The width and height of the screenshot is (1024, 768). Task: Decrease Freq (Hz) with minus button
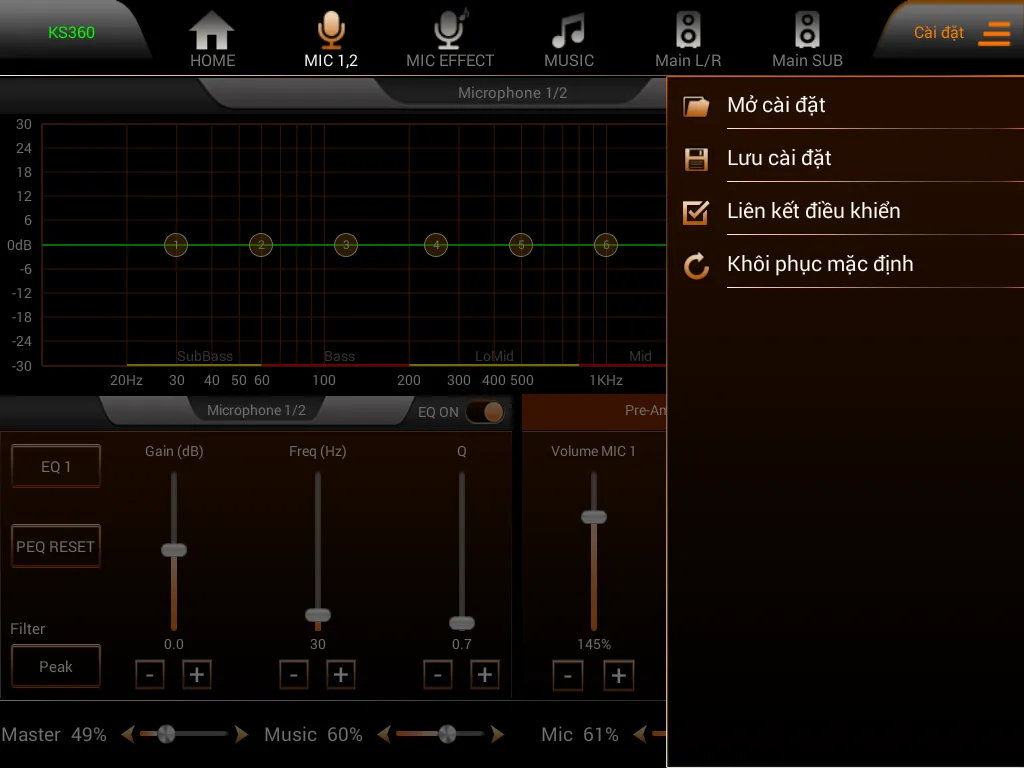(x=293, y=675)
